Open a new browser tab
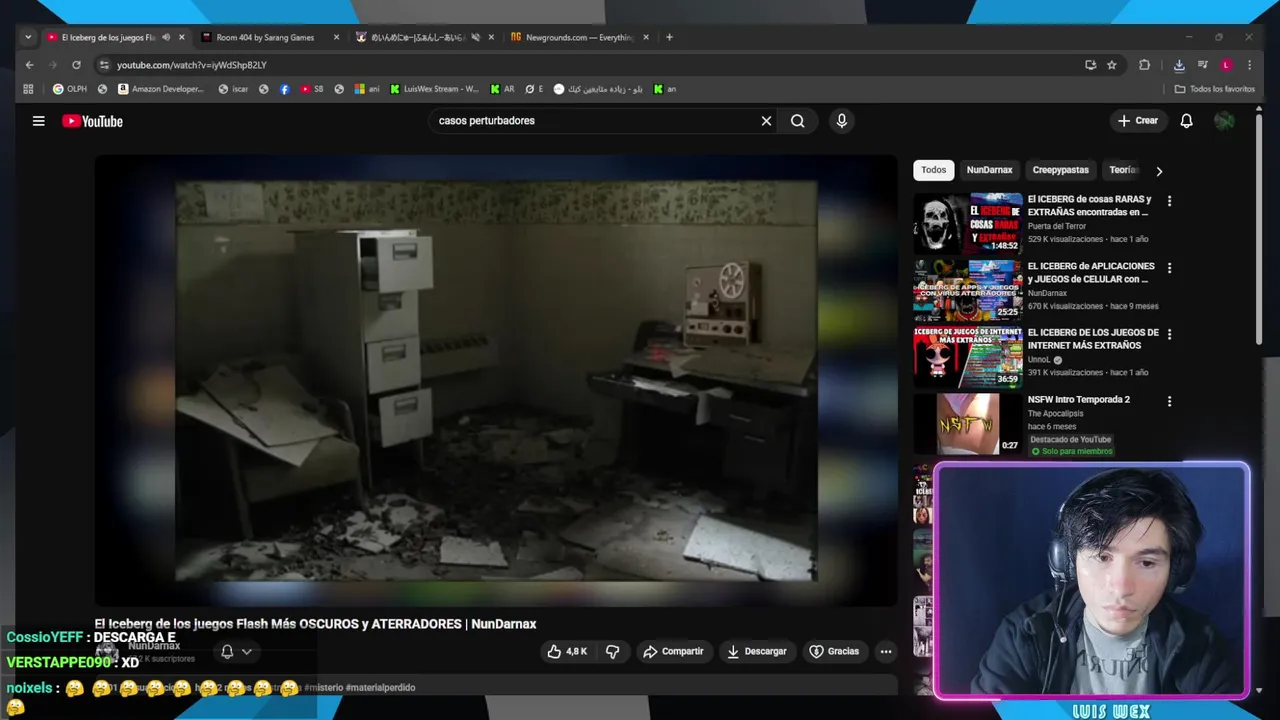 coord(669,37)
